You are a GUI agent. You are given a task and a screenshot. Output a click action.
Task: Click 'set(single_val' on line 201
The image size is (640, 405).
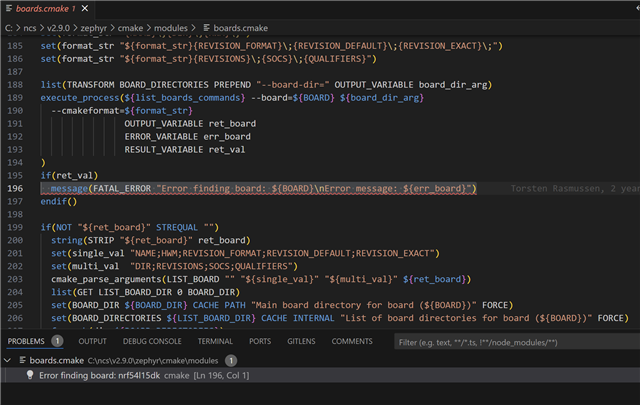[87, 254]
